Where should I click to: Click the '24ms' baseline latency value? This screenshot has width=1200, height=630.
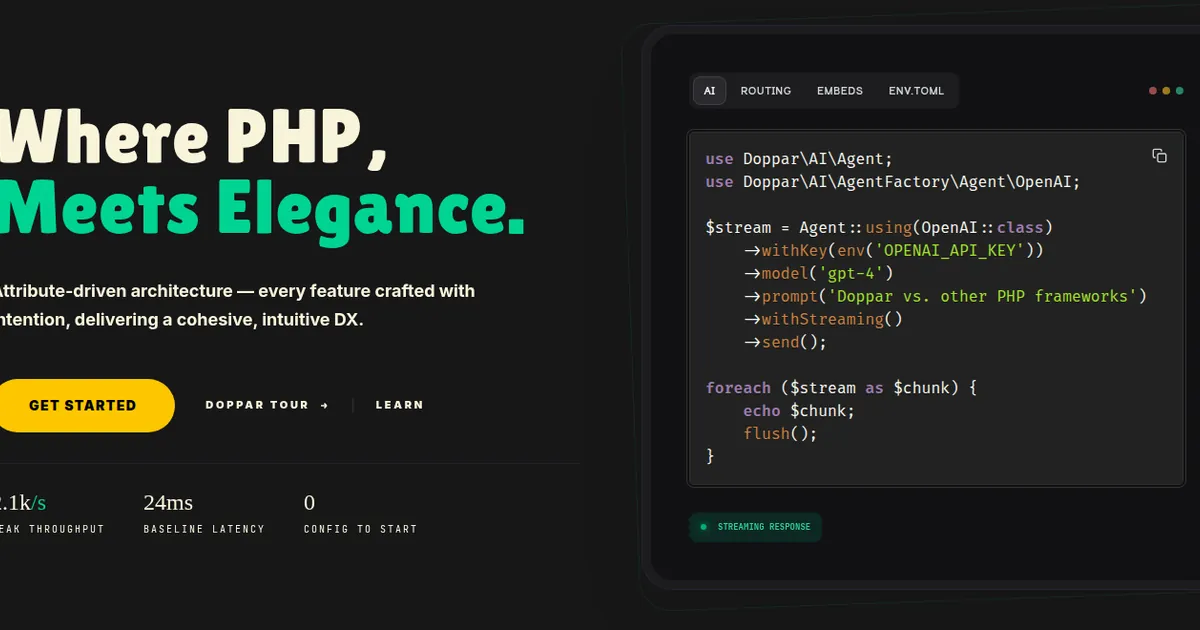tap(168, 502)
